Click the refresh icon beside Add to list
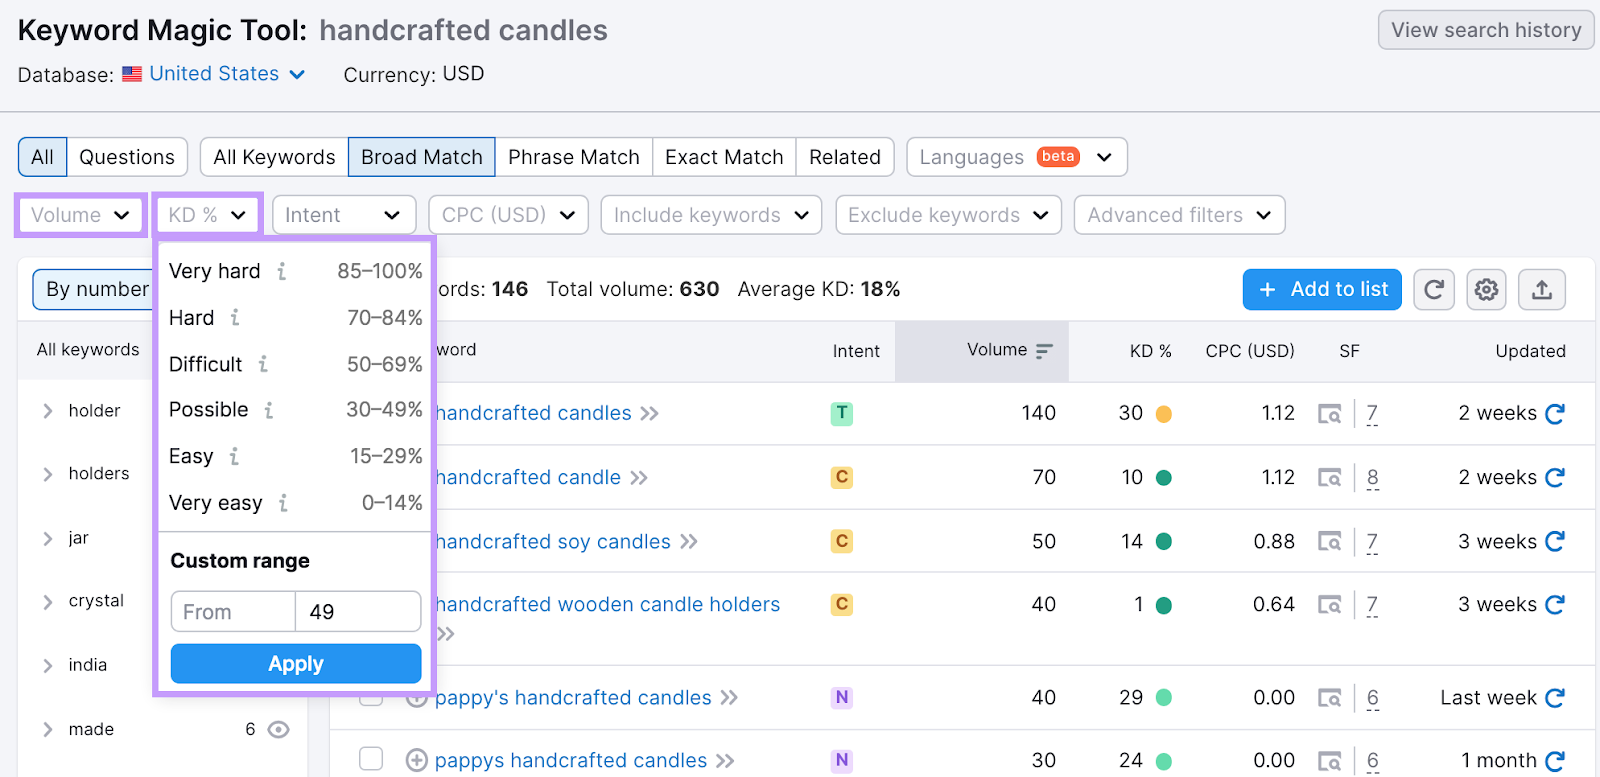This screenshot has width=1600, height=777. click(1433, 290)
